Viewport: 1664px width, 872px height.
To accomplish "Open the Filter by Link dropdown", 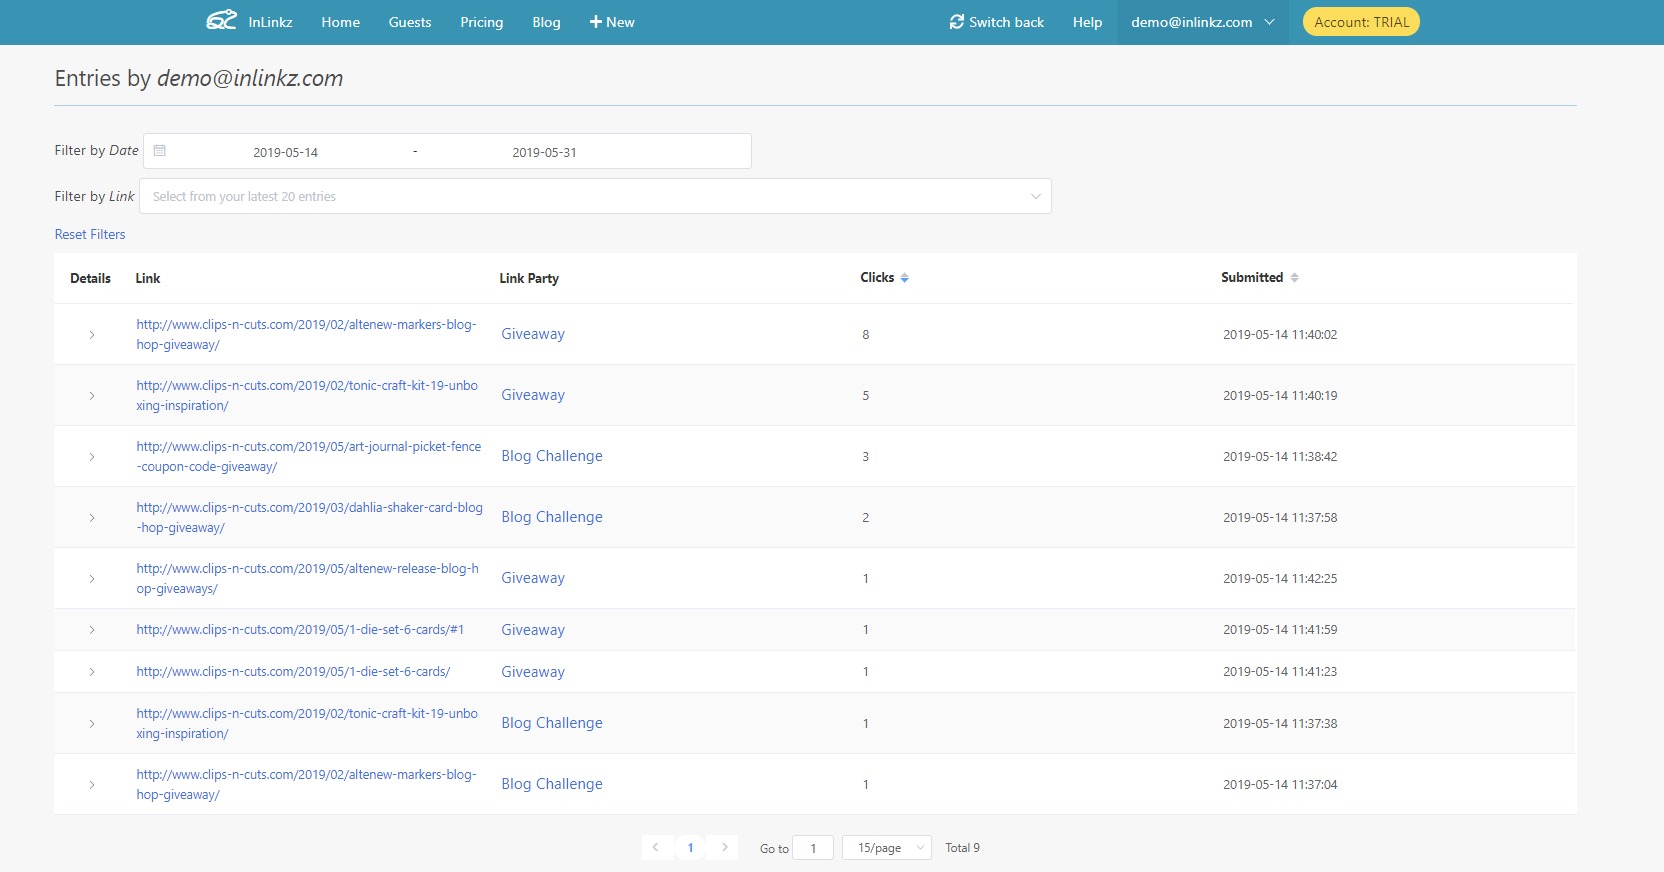I will point(595,196).
